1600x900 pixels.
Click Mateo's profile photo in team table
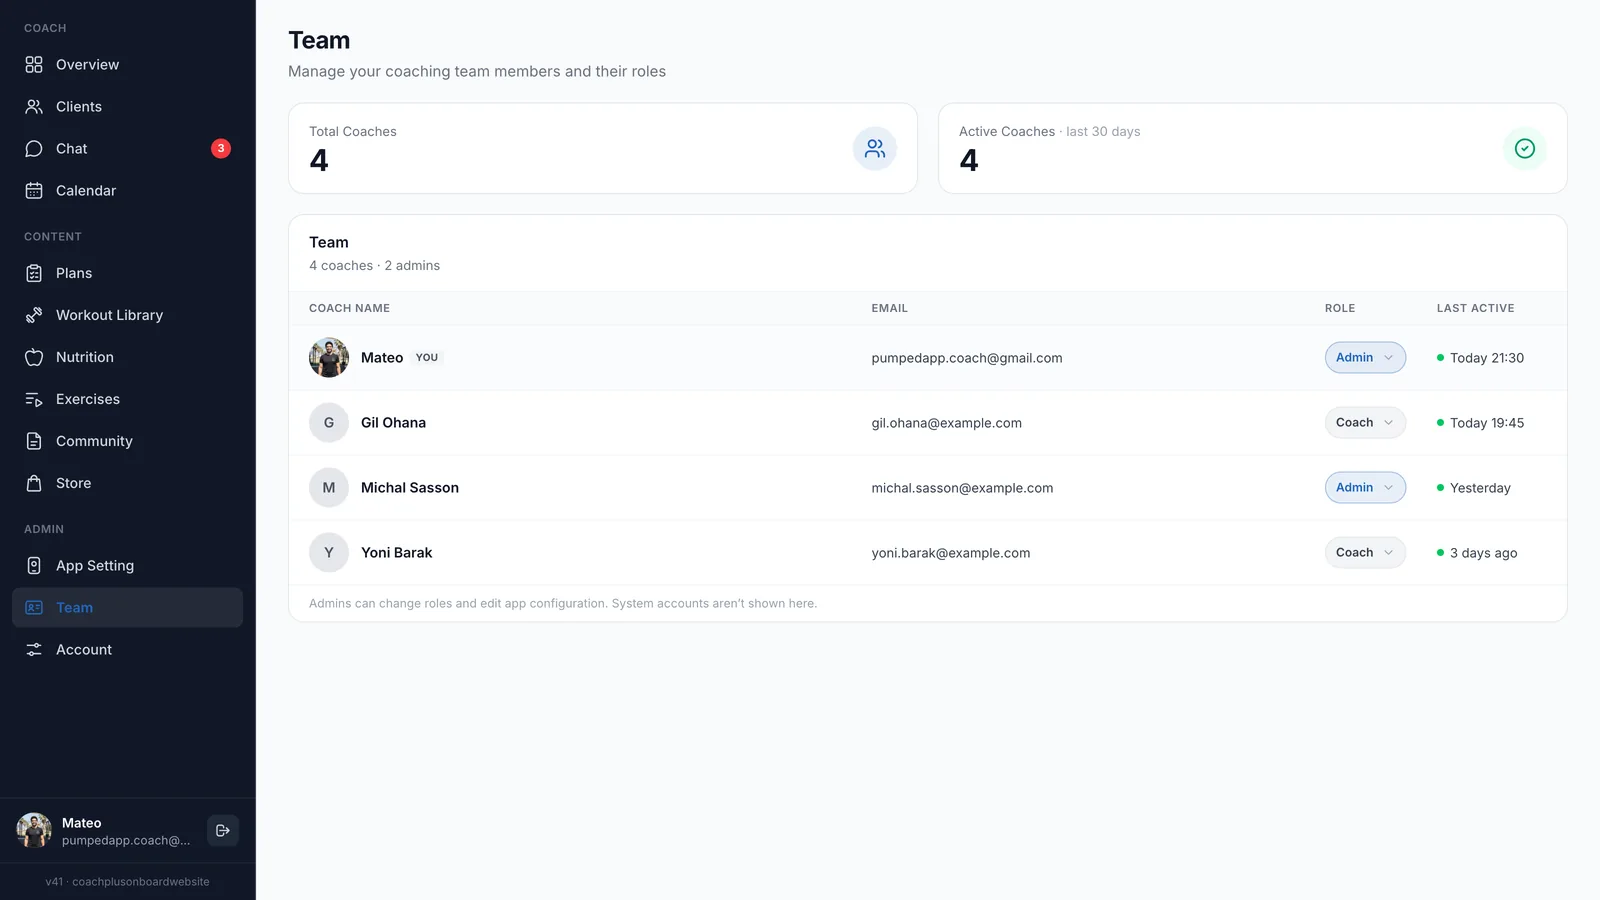click(x=329, y=357)
